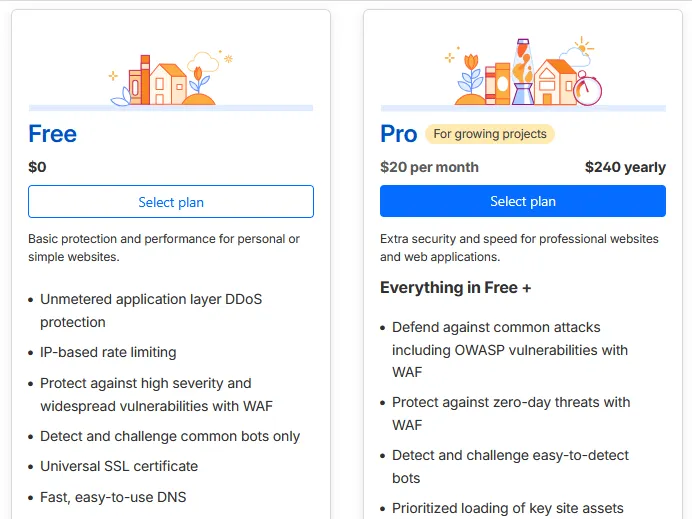Click the $240 yearly price
This screenshot has width=692, height=519.
coord(625,167)
